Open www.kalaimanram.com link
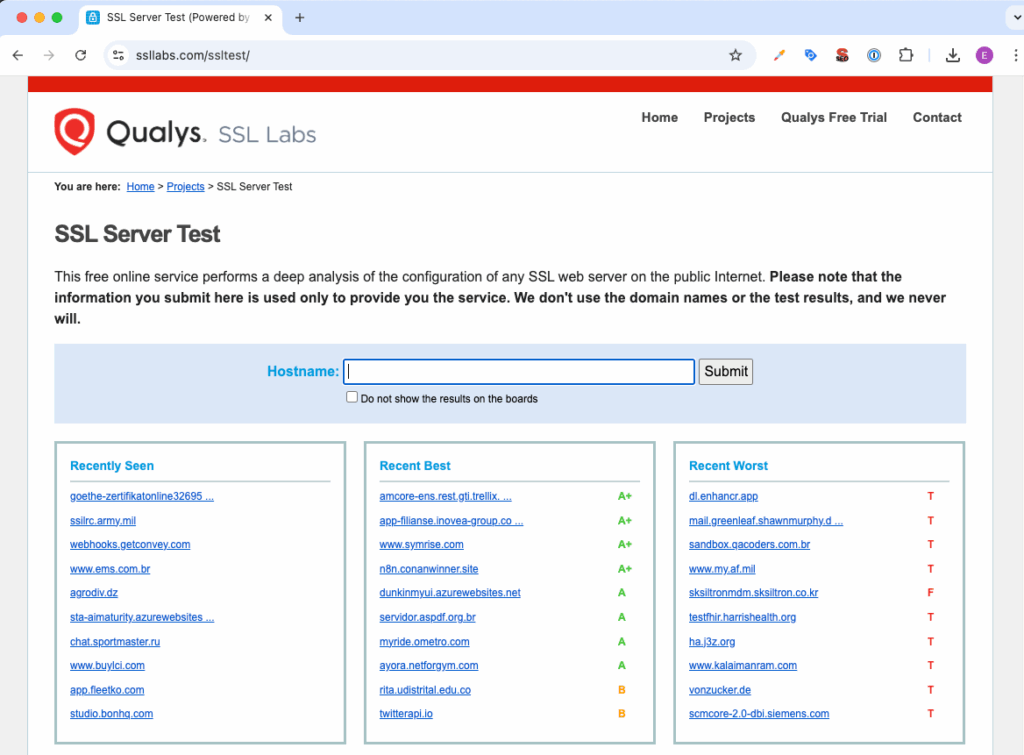This screenshot has width=1024, height=755. [x=743, y=666]
